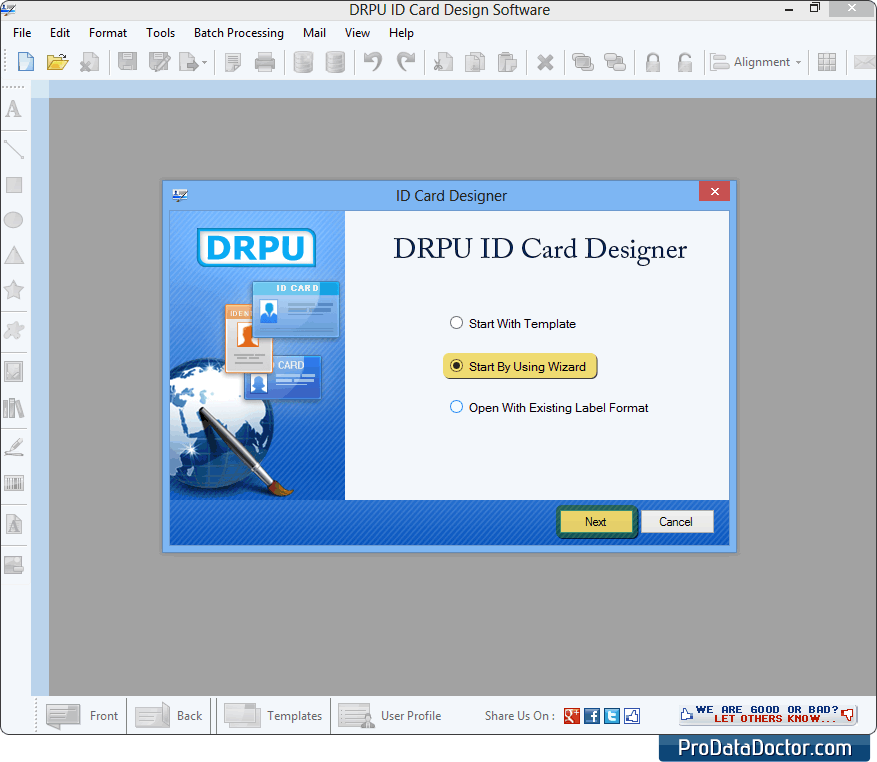
Task: Click the Next button
Action: [x=596, y=521]
